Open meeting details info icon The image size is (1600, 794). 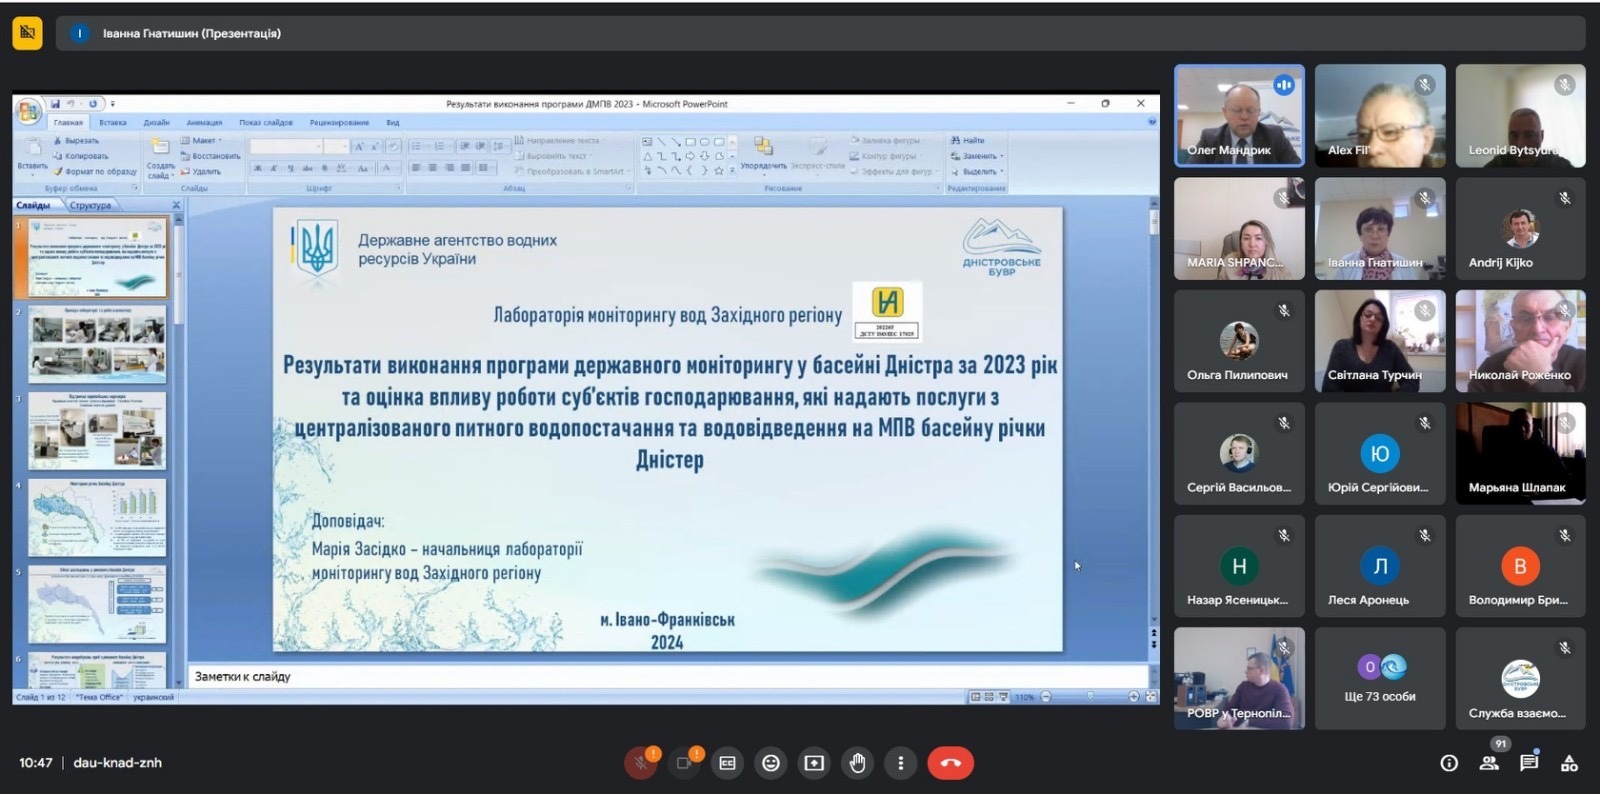(1449, 763)
